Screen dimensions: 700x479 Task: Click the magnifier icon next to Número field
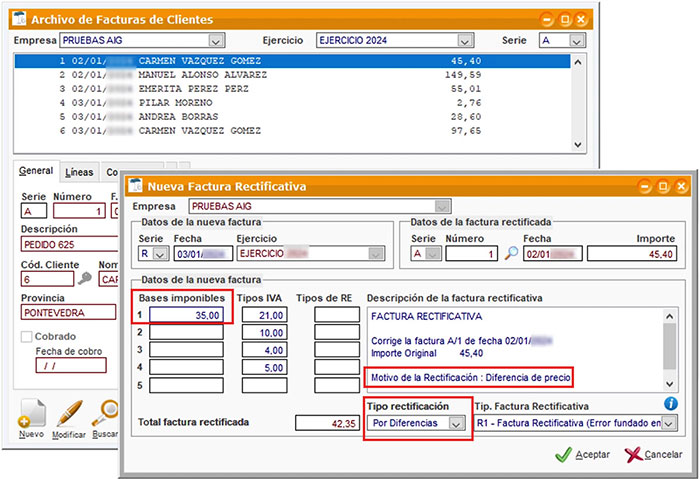click(x=511, y=253)
